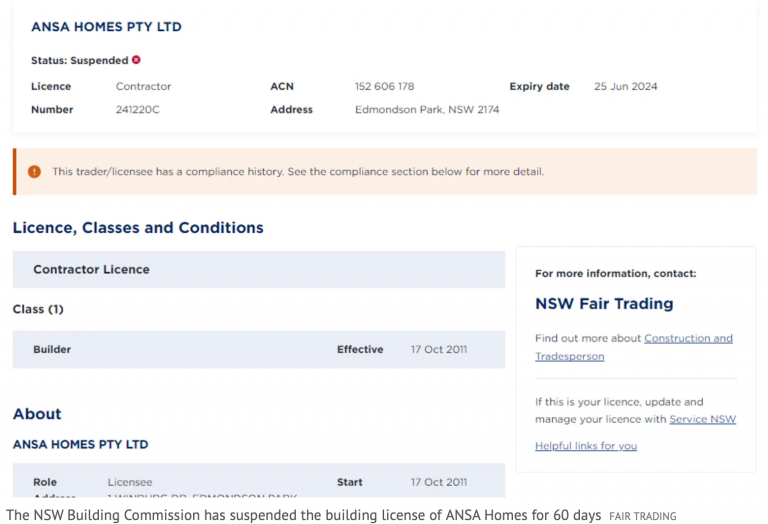Click the compliance history alert banner
Image resolution: width=768 pixels, height=524 pixels.
(x=384, y=172)
